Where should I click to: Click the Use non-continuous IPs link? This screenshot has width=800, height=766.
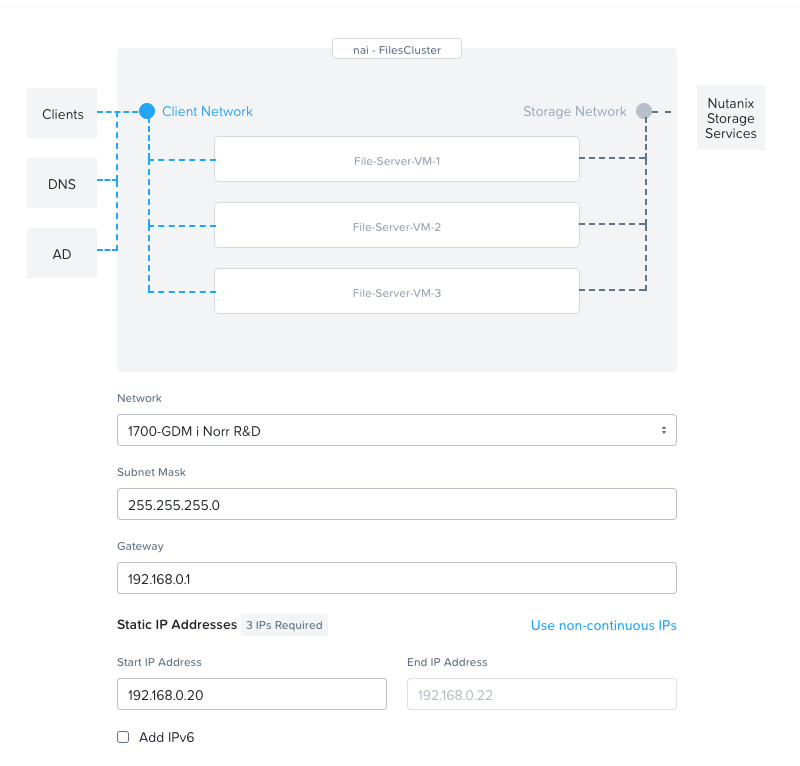pyautogui.click(x=603, y=625)
